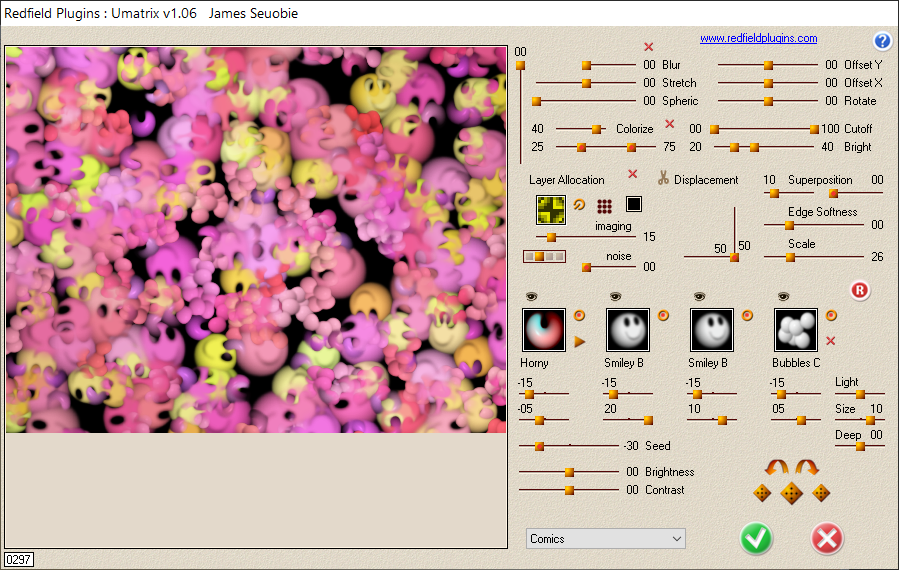899x570 pixels.
Task: Click the left curved undo arrow
Action: pyautogui.click(x=777, y=468)
